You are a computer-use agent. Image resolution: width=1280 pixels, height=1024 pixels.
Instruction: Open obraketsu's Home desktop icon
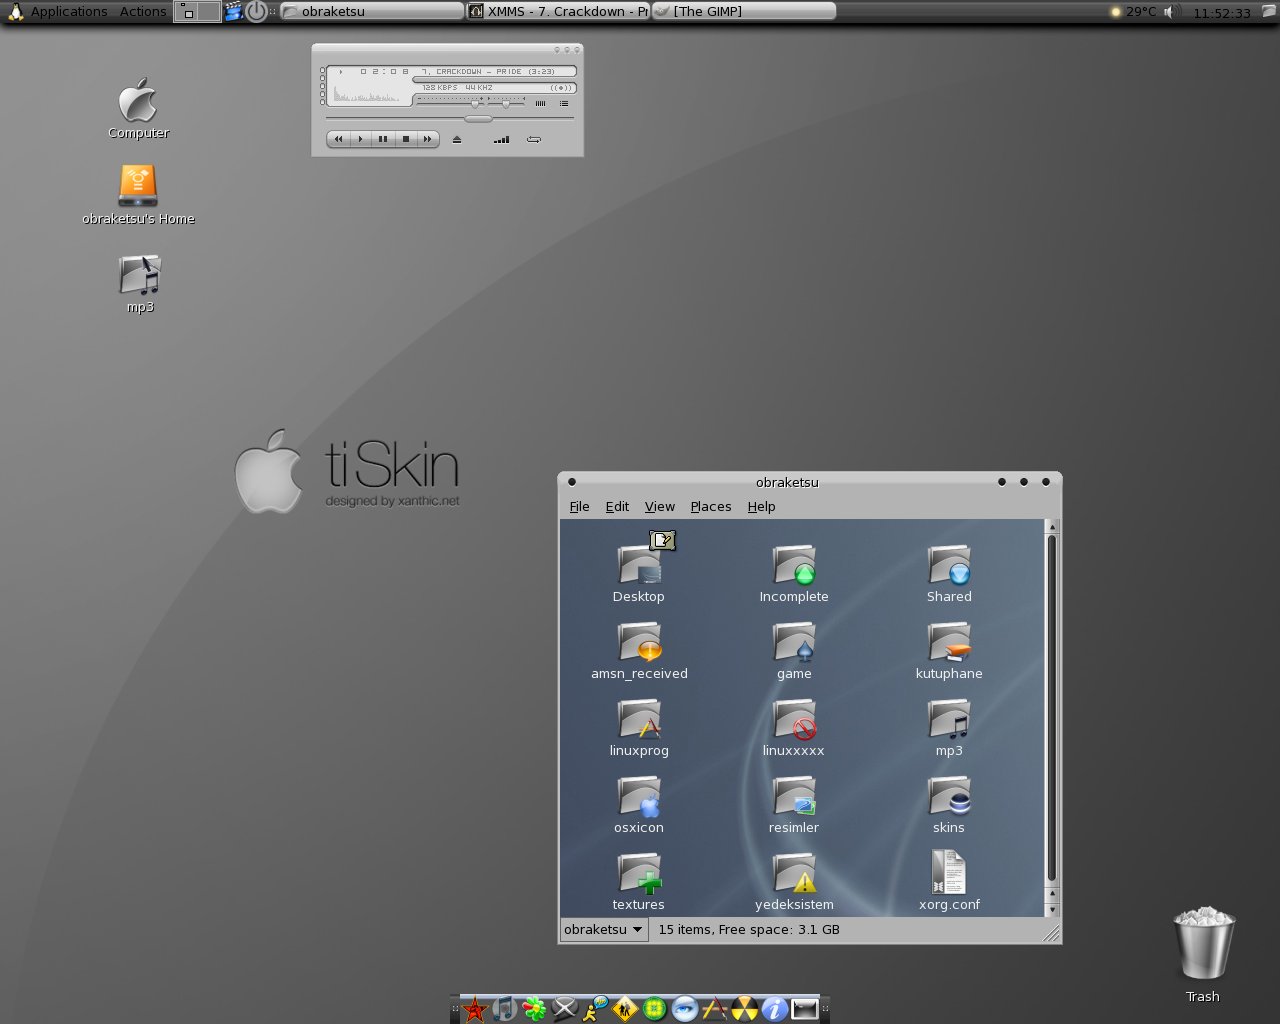coord(138,195)
